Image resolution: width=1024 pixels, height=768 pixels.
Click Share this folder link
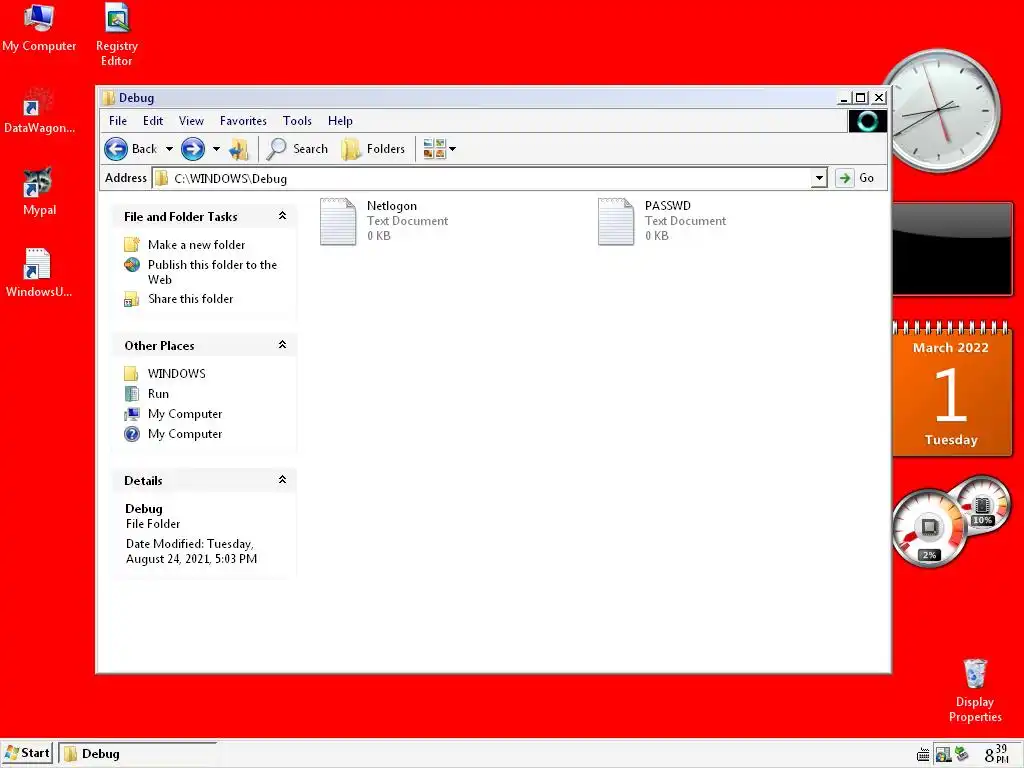pos(191,298)
